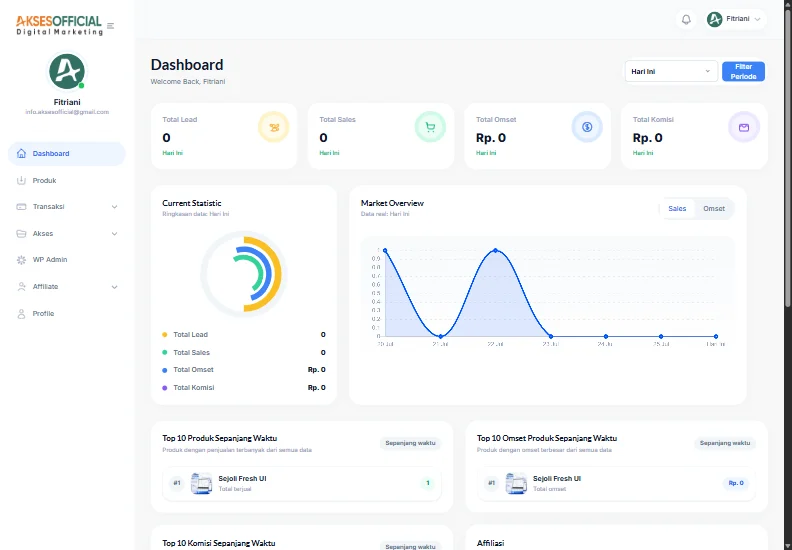Toggle the sidebar hamburger menu icon
The image size is (792, 550).
pyautogui.click(x=111, y=26)
